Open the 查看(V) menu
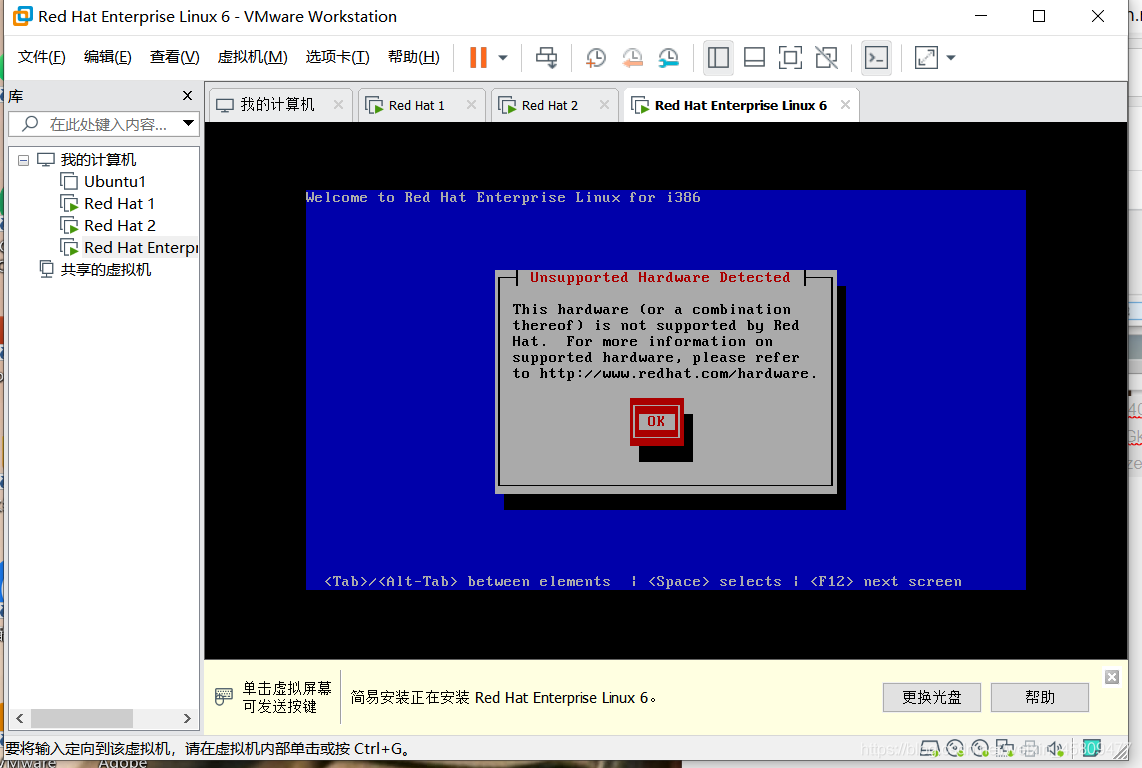This screenshot has height=768, width=1142. pyautogui.click(x=175, y=57)
